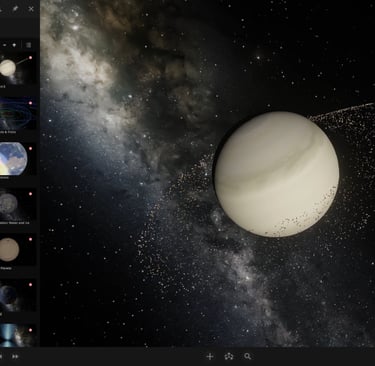Open the ringed cream planet simulation thumbnail
The width and height of the screenshot is (375, 366).
click(x=18, y=68)
